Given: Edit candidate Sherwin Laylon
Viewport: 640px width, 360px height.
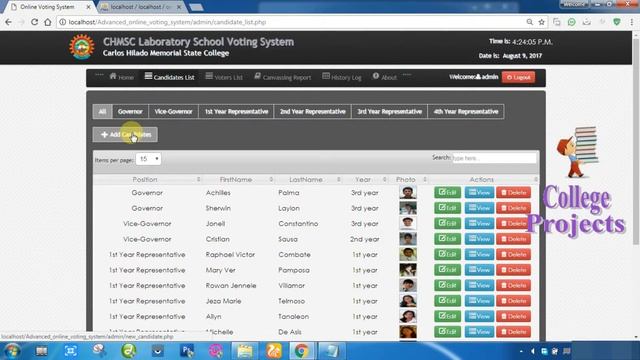Looking at the screenshot, I should 447,208.
